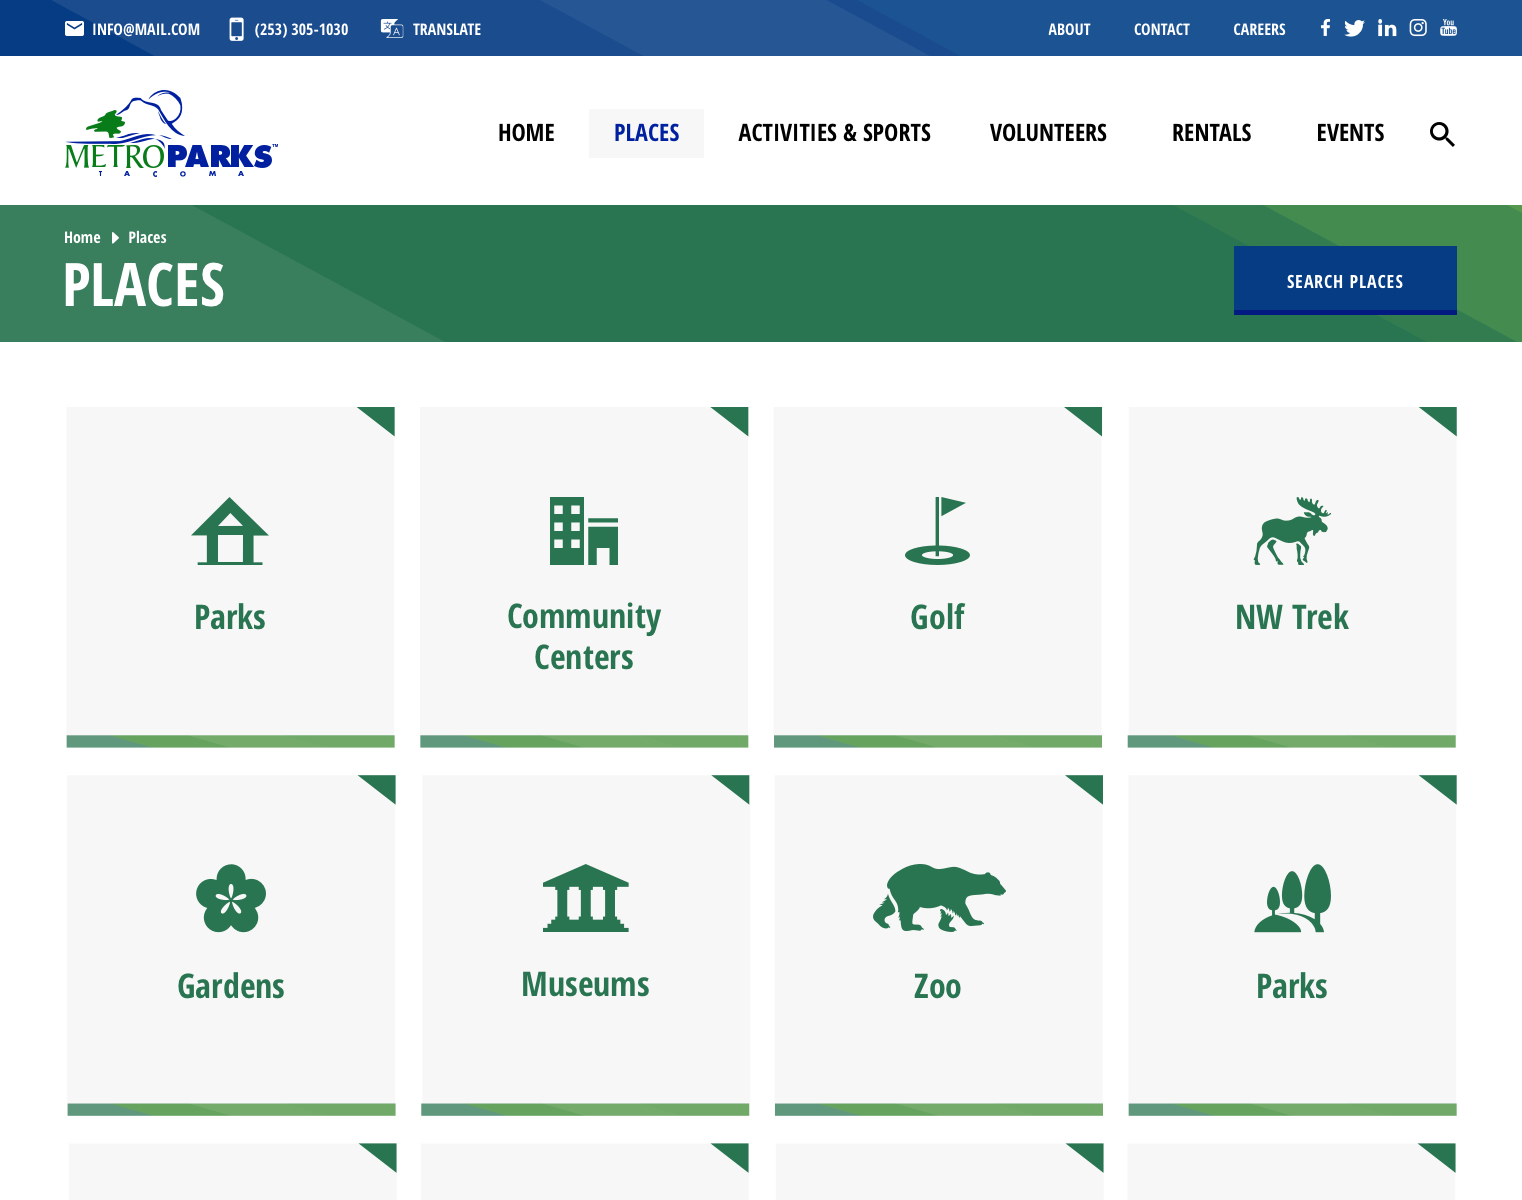Click the golf flag icon
This screenshot has width=1522, height=1200.
click(937, 531)
